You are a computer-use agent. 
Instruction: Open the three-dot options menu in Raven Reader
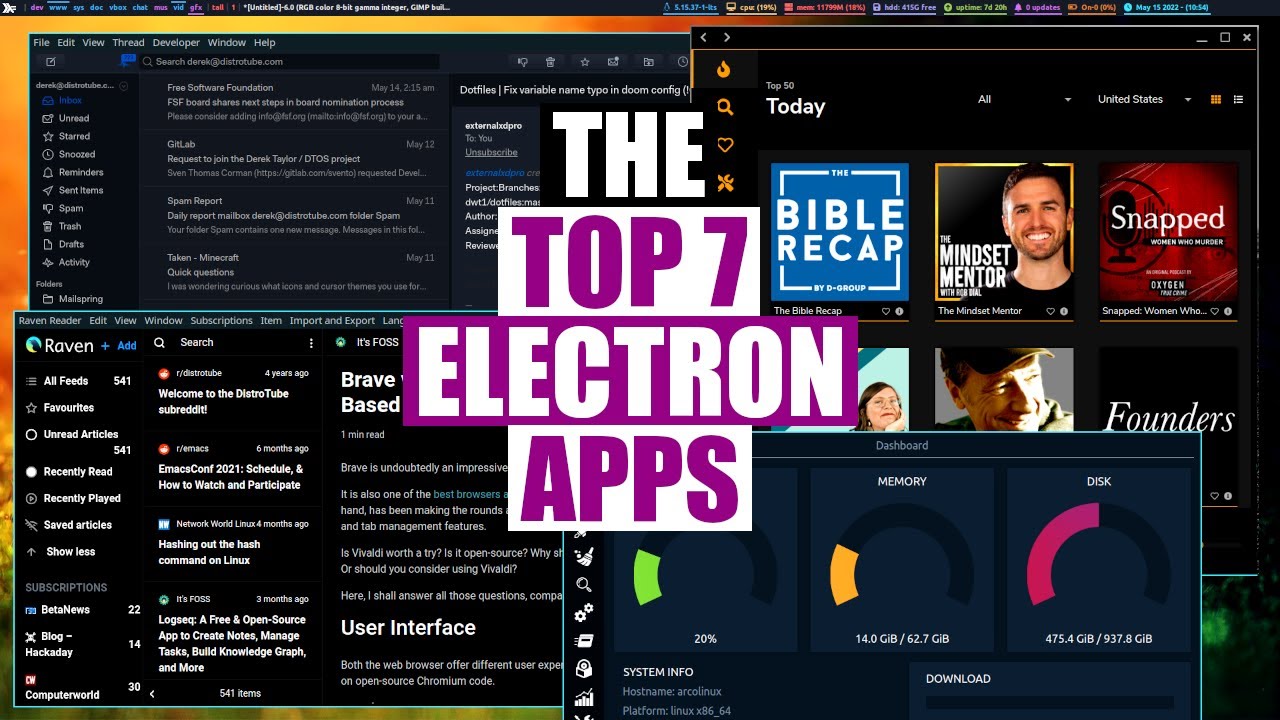tap(311, 342)
